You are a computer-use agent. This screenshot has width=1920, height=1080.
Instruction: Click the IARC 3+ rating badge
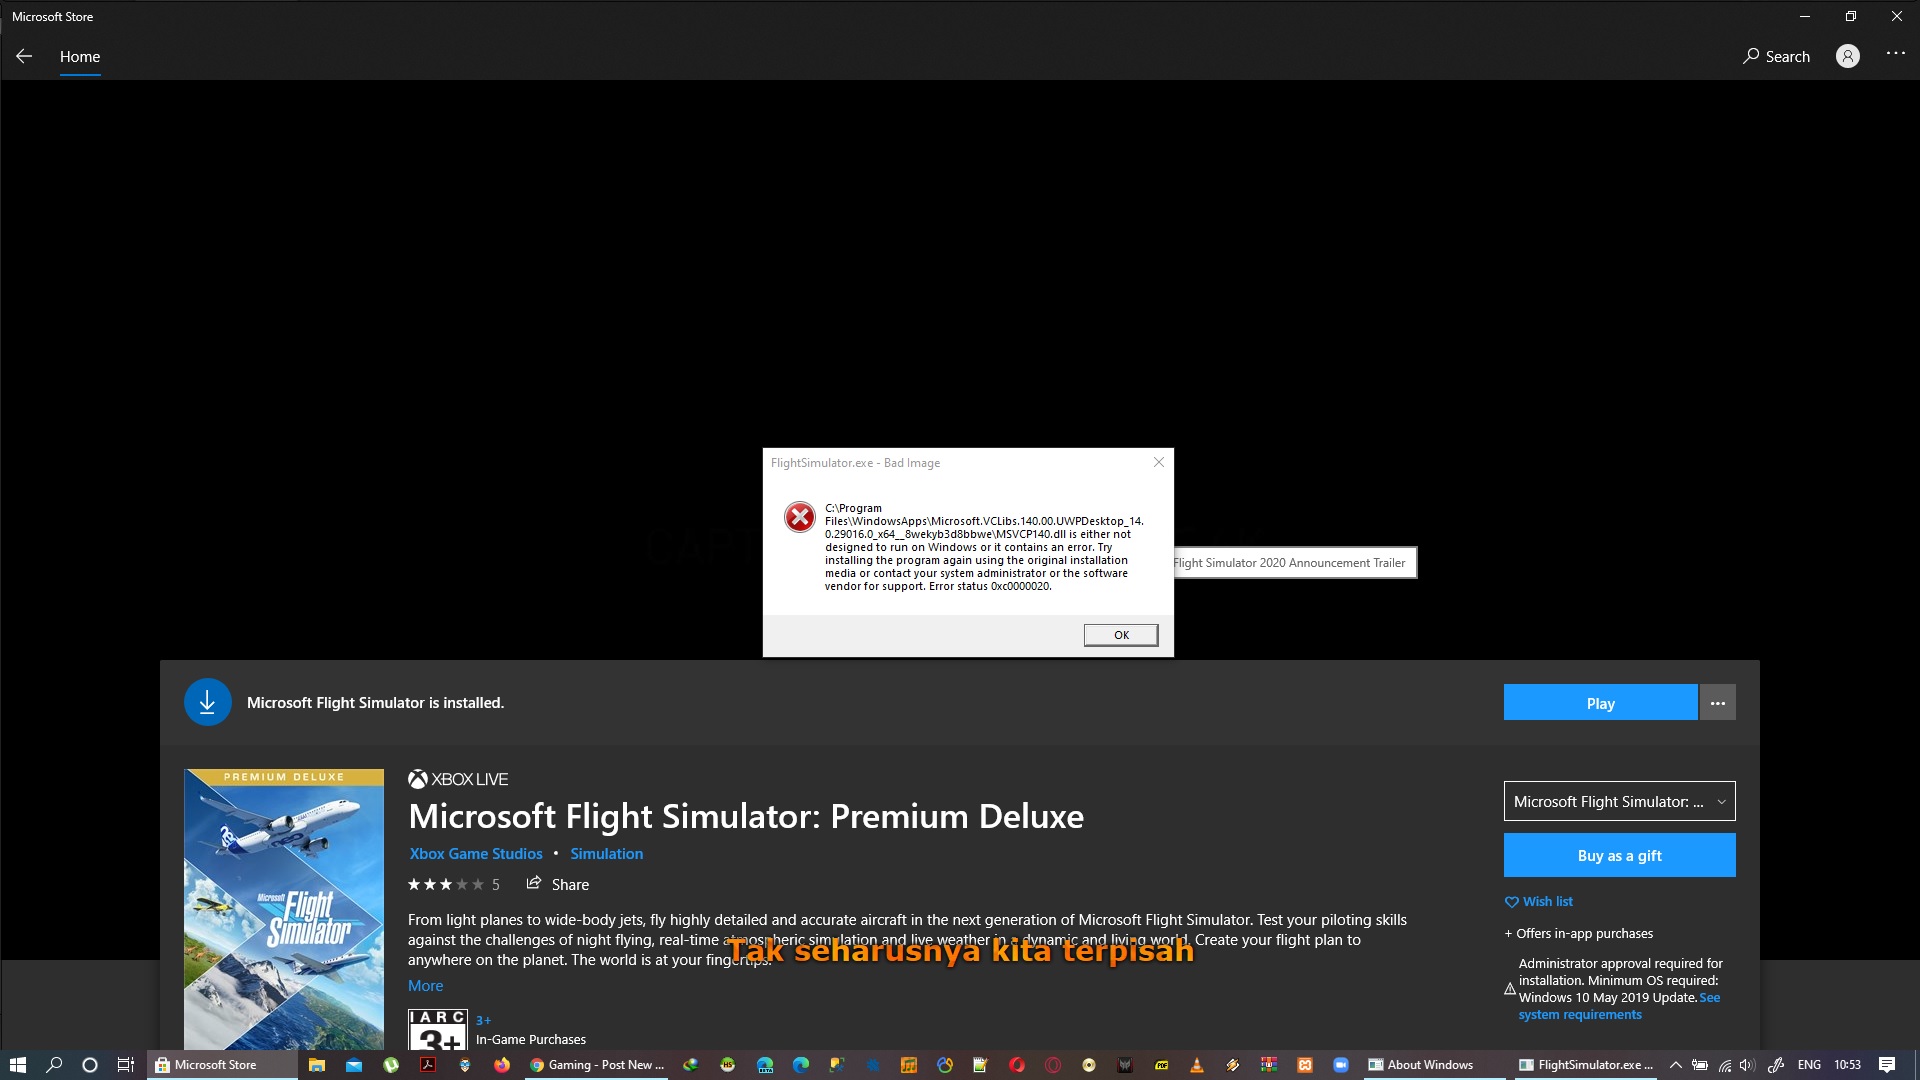(438, 1029)
